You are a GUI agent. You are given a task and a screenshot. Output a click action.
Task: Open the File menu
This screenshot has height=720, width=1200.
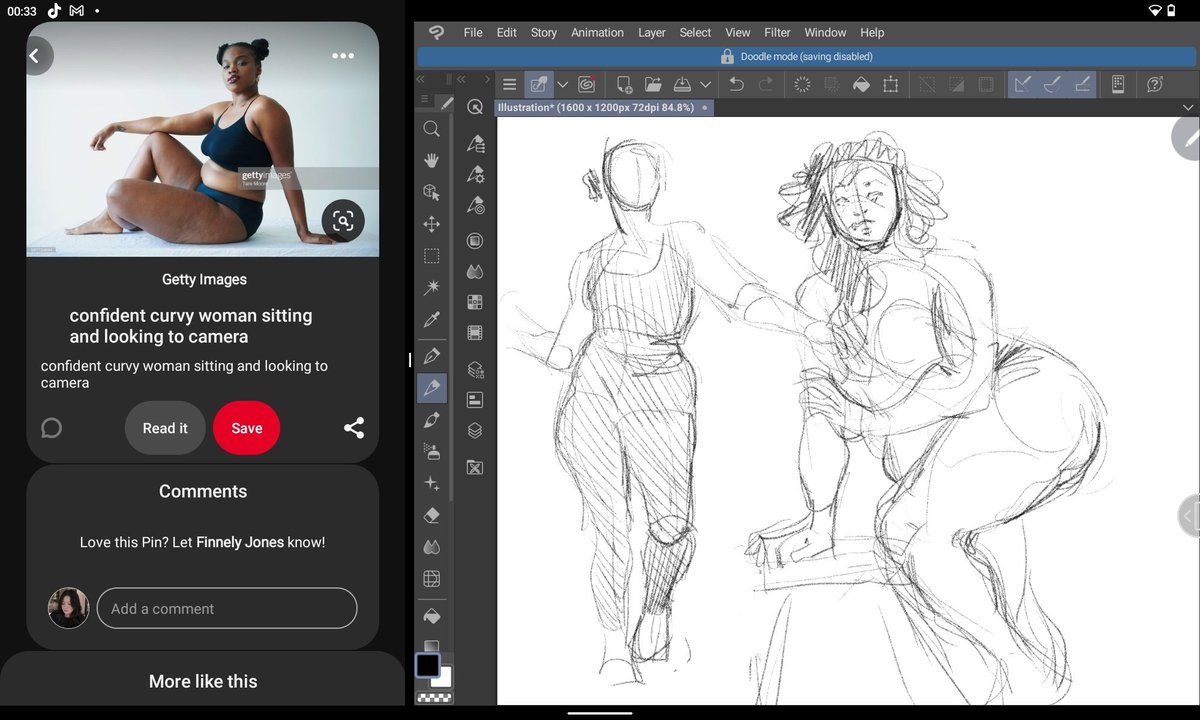click(x=473, y=32)
